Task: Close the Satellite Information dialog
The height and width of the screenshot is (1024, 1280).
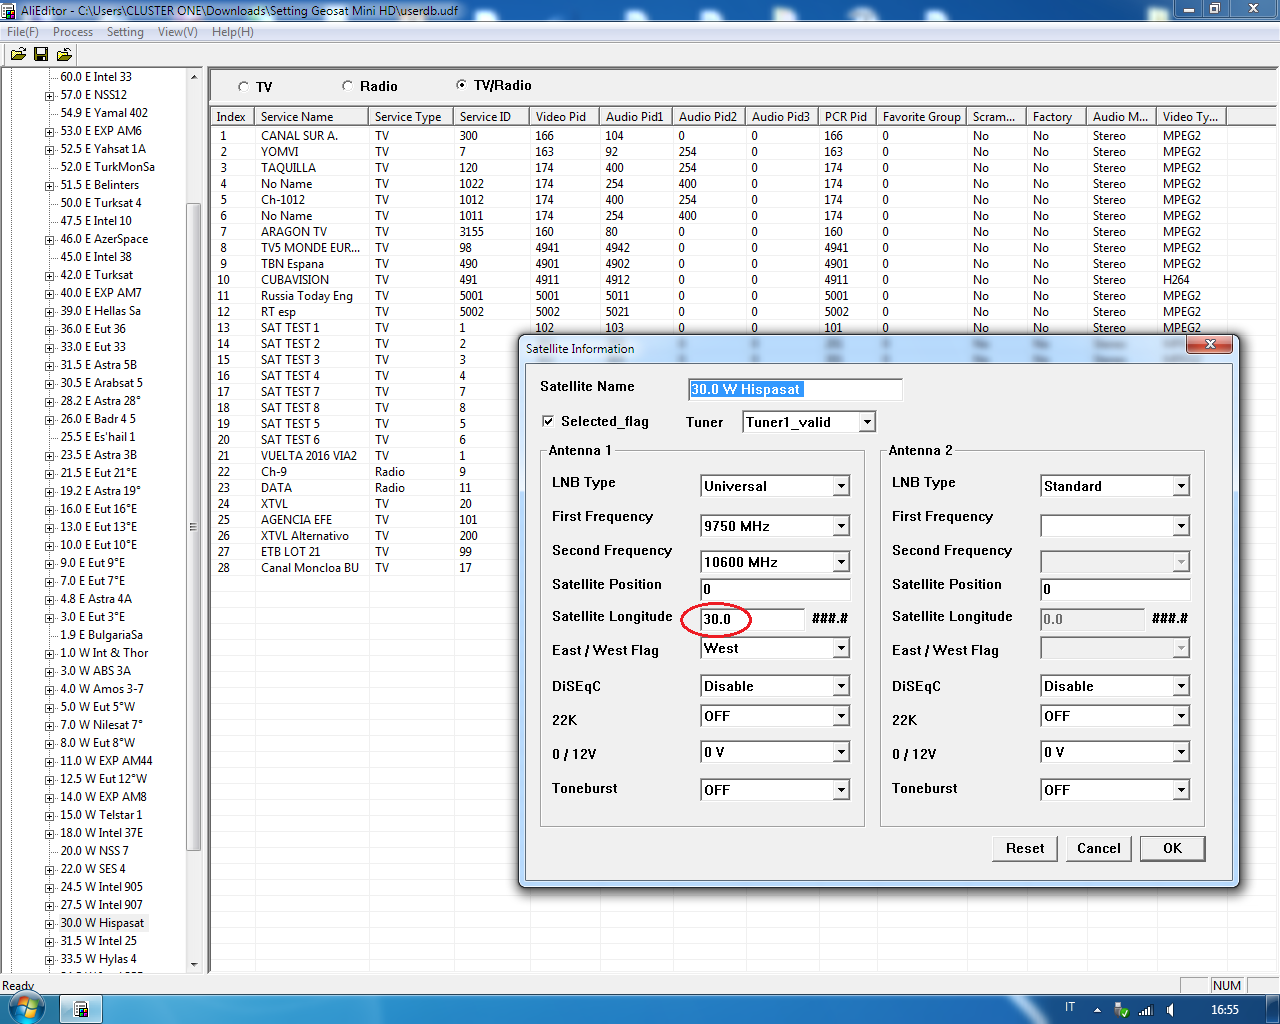Action: point(1210,344)
